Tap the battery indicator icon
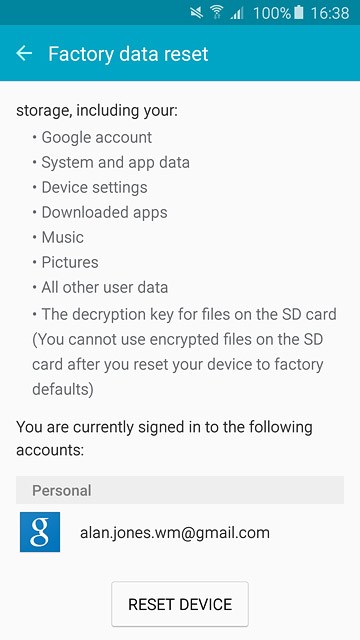This screenshot has width=360, height=640. (299, 13)
